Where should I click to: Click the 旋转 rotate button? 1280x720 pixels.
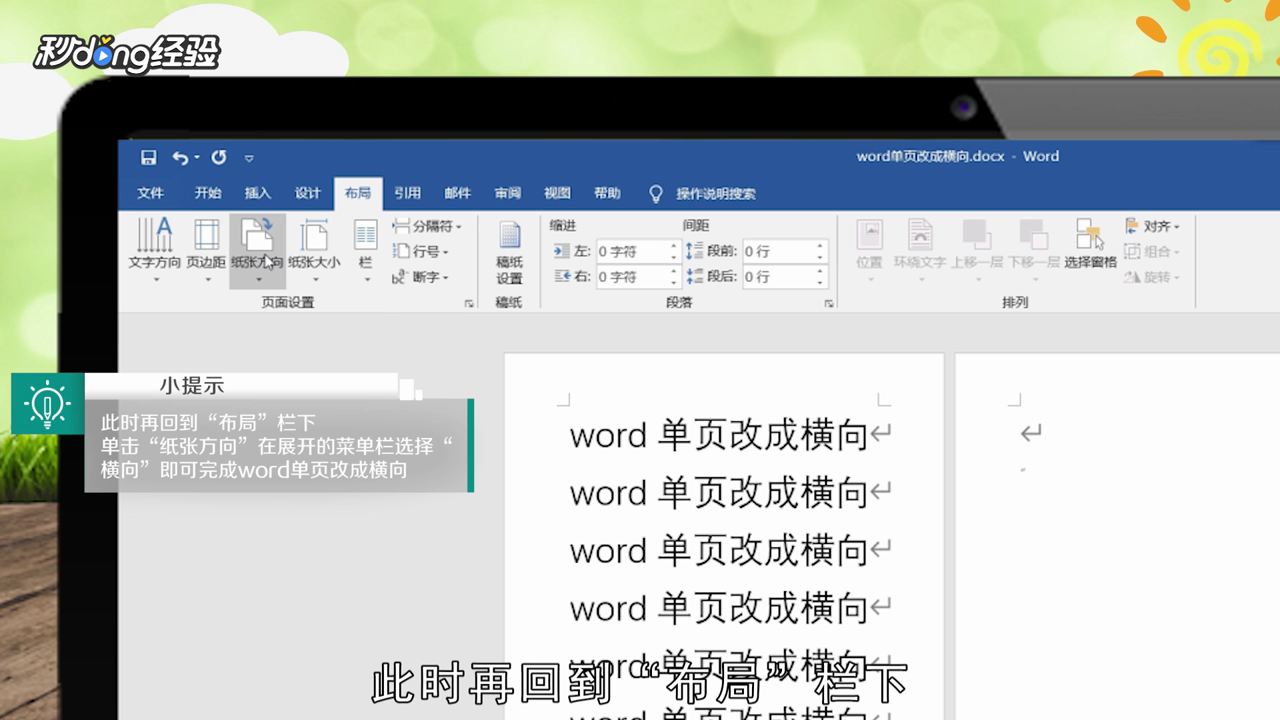coord(1153,277)
